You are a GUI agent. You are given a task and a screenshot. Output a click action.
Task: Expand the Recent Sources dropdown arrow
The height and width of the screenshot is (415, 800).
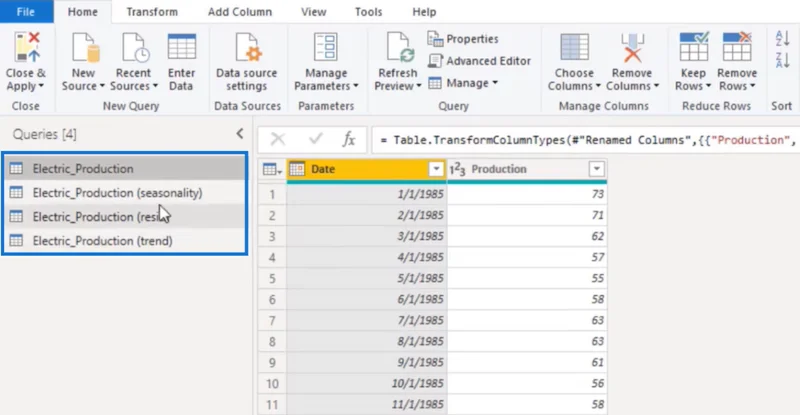155,86
